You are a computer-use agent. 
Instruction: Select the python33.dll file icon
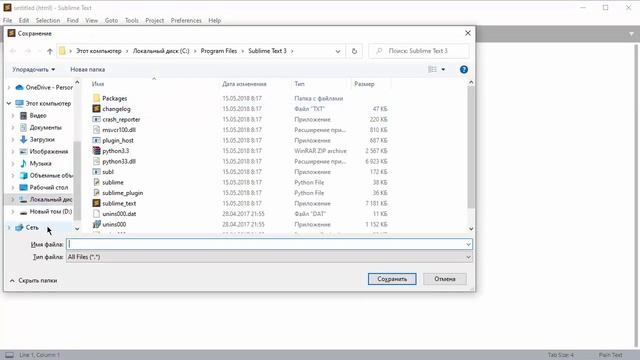96,161
